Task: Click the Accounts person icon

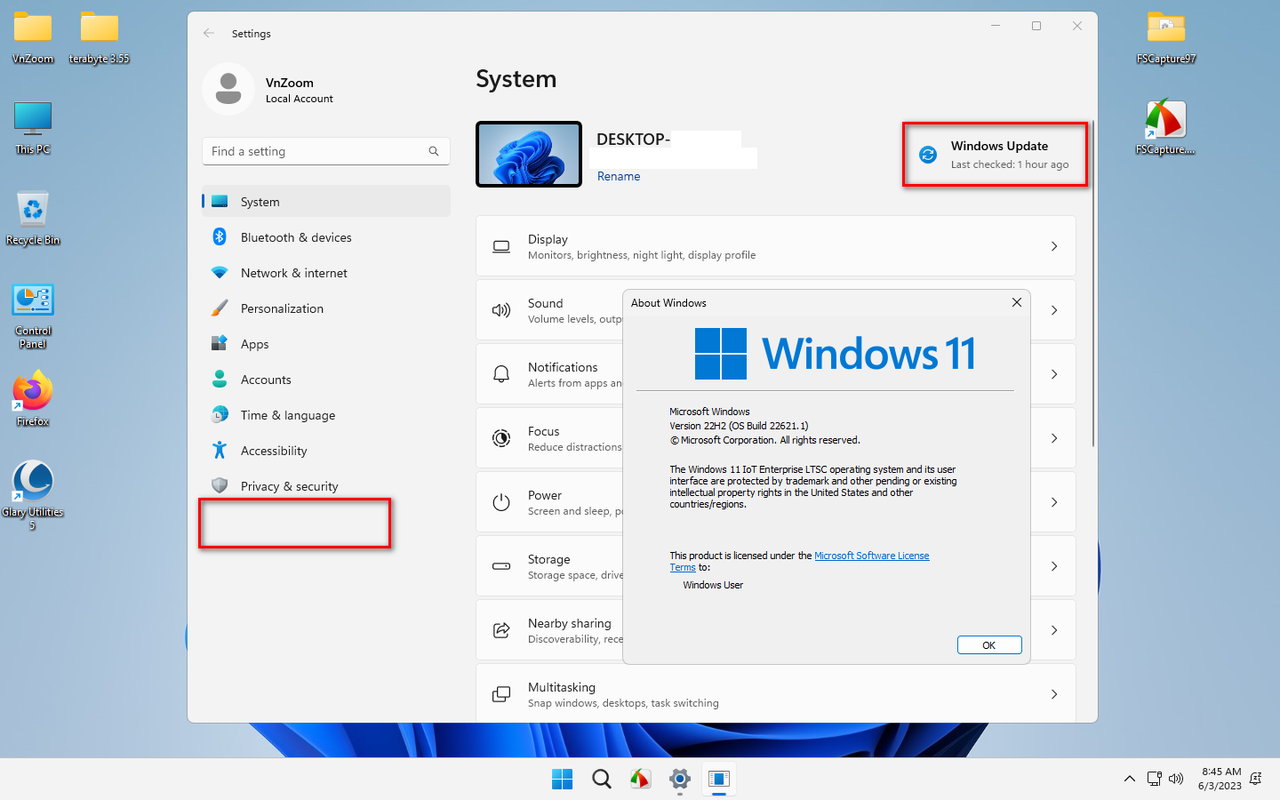Action: [220, 379]
